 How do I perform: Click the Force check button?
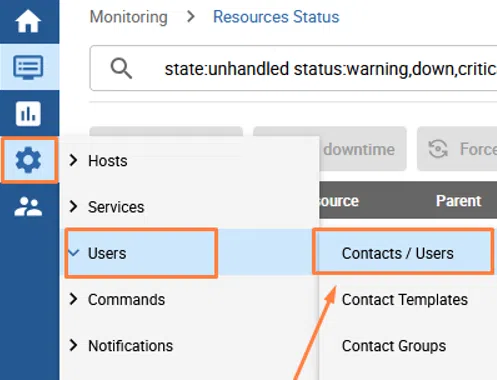(x=457, y=149)
